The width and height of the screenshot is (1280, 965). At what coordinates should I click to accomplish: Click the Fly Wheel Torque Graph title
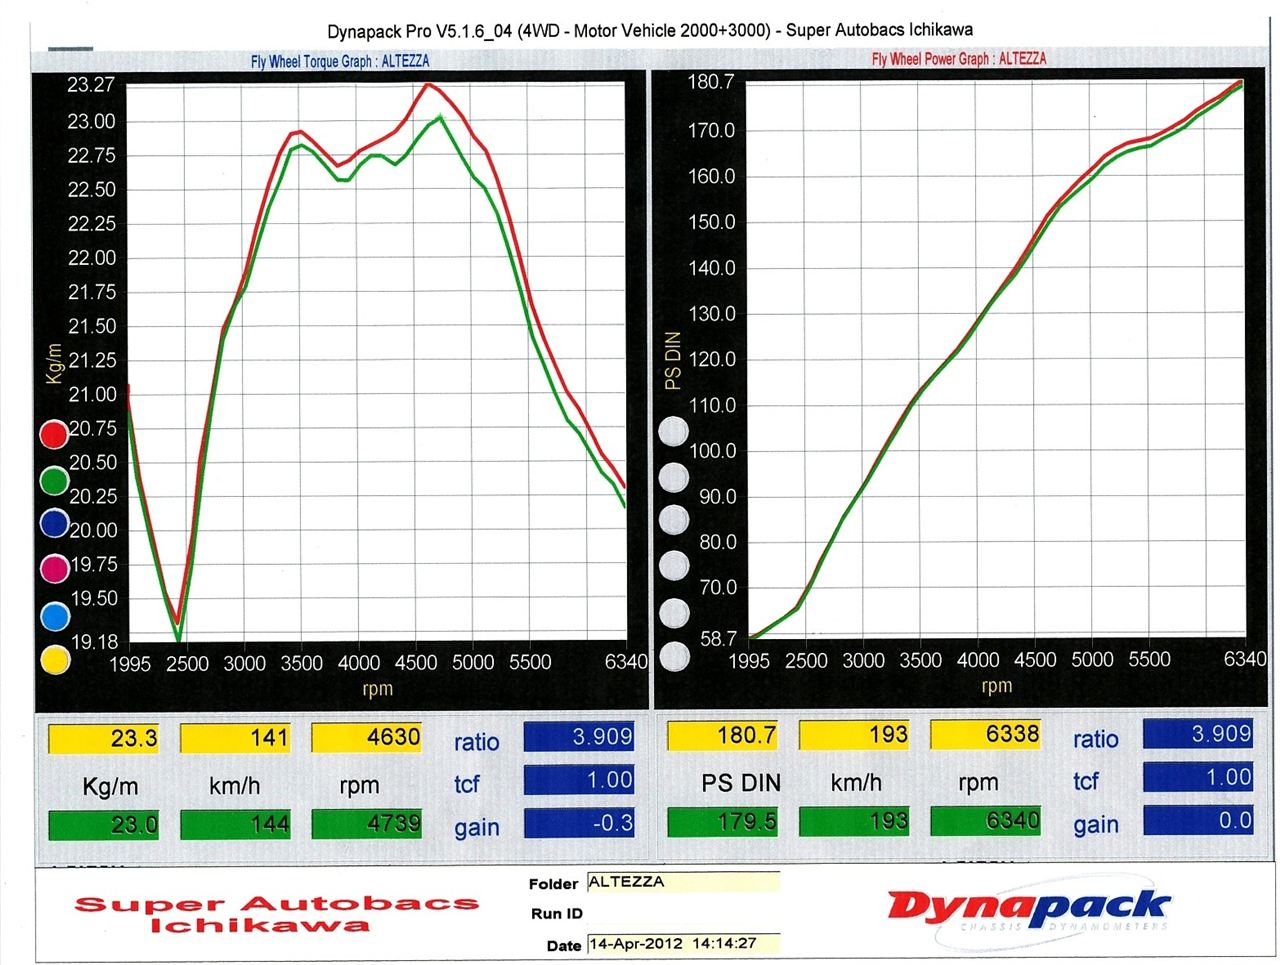[x=340, y=61]
